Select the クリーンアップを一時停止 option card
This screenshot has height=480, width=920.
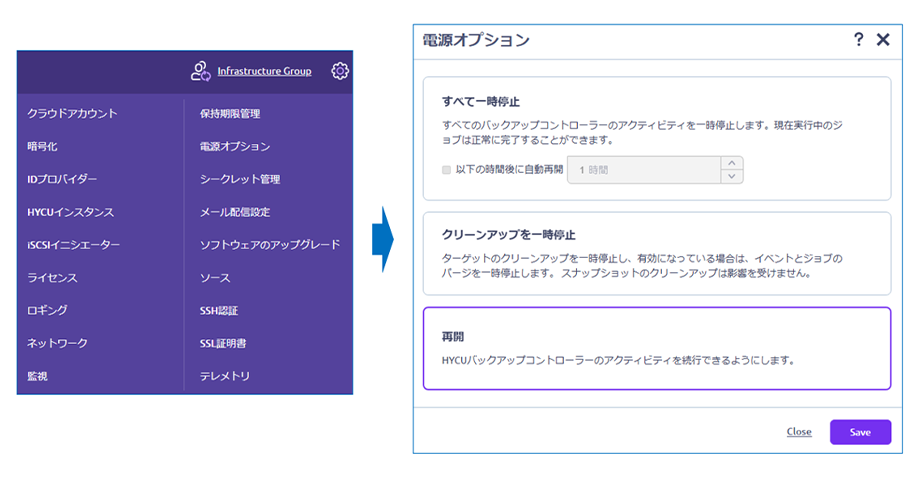click(657, 253)
